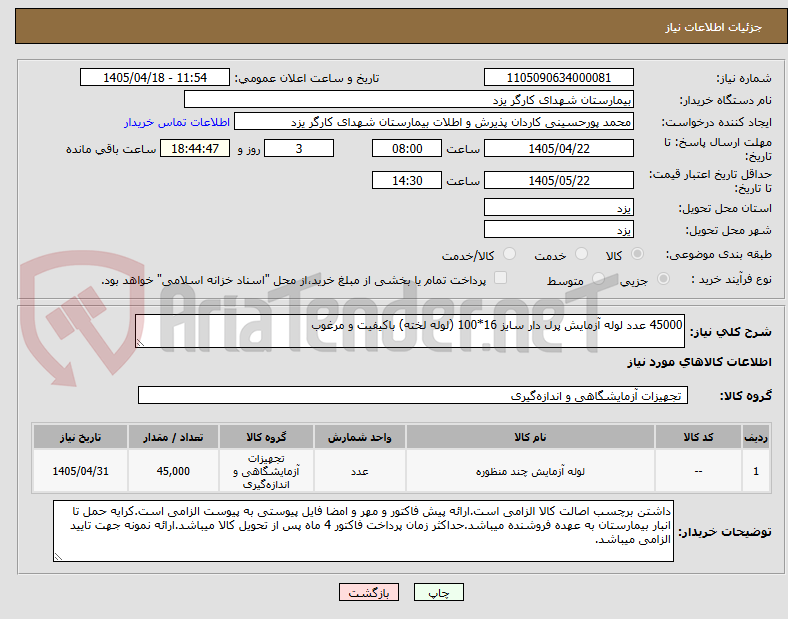This screenshot has height=619, width=788.
Task: Click the goods group field تجهیزات آزمایشگاهی
Action: point(413,395)
